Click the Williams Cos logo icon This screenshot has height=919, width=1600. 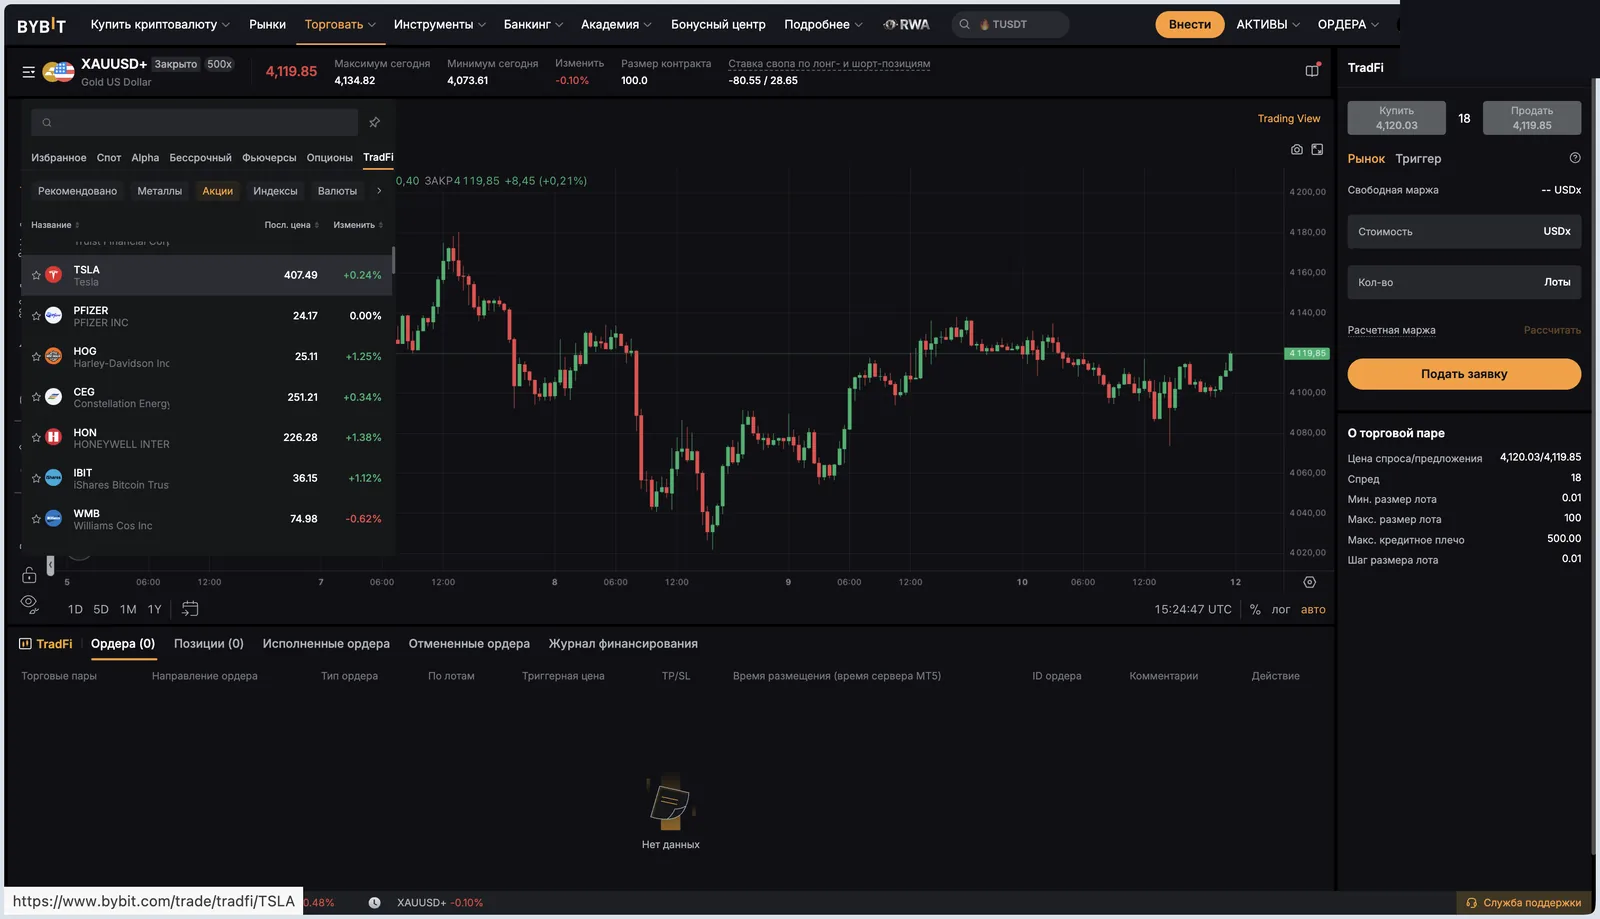54,519
